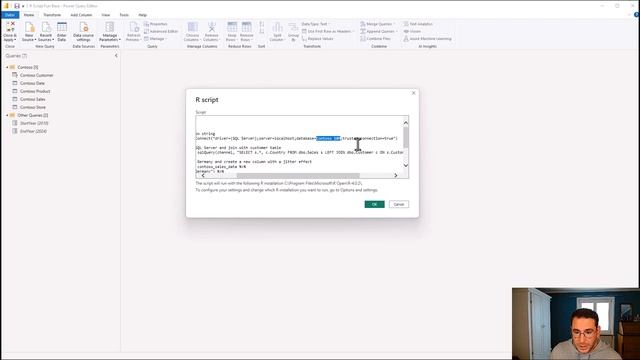Open the Merge Queries dropdown

377,24
